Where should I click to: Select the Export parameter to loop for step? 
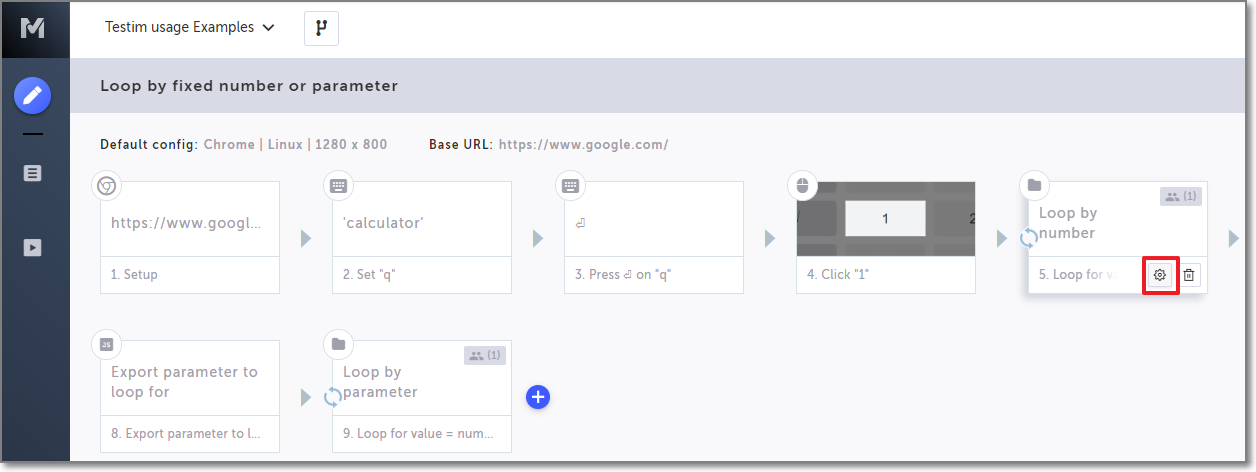pyautogui.click(x=189, y=396)
